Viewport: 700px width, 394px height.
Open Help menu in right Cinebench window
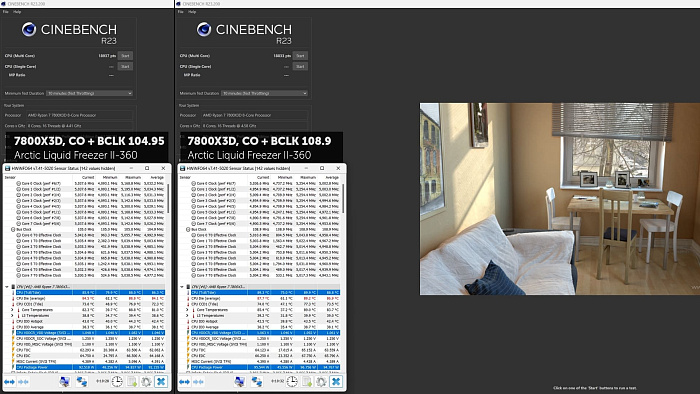point(192,12)
